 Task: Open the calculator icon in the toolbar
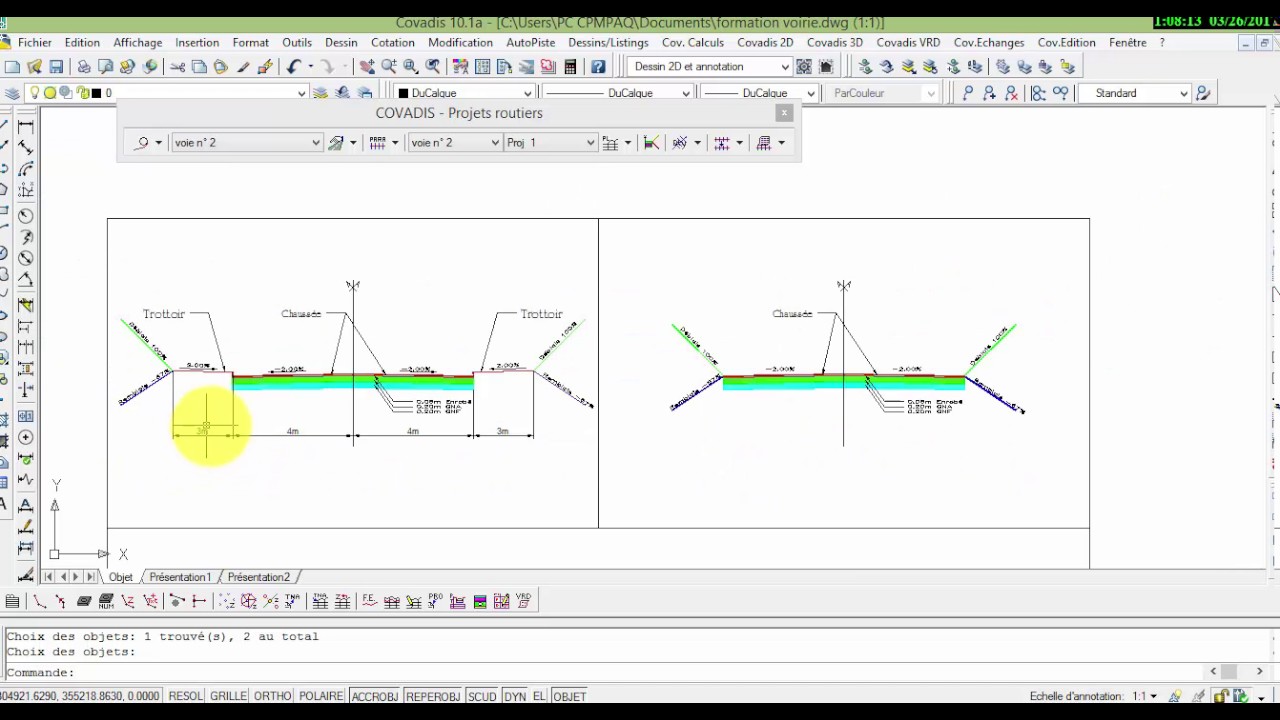click(570, 67)
